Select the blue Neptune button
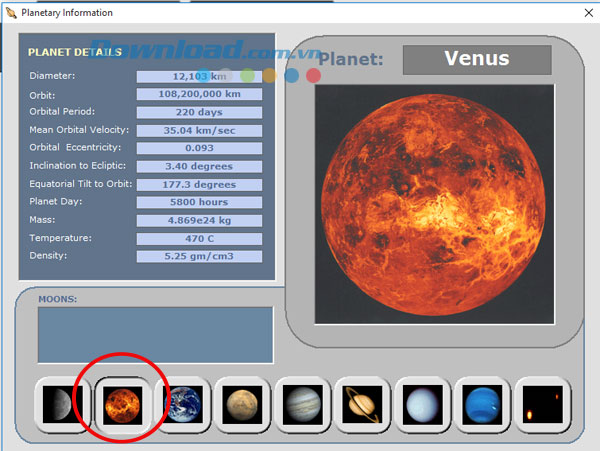600x451 pixels. (x=484, y=405)
